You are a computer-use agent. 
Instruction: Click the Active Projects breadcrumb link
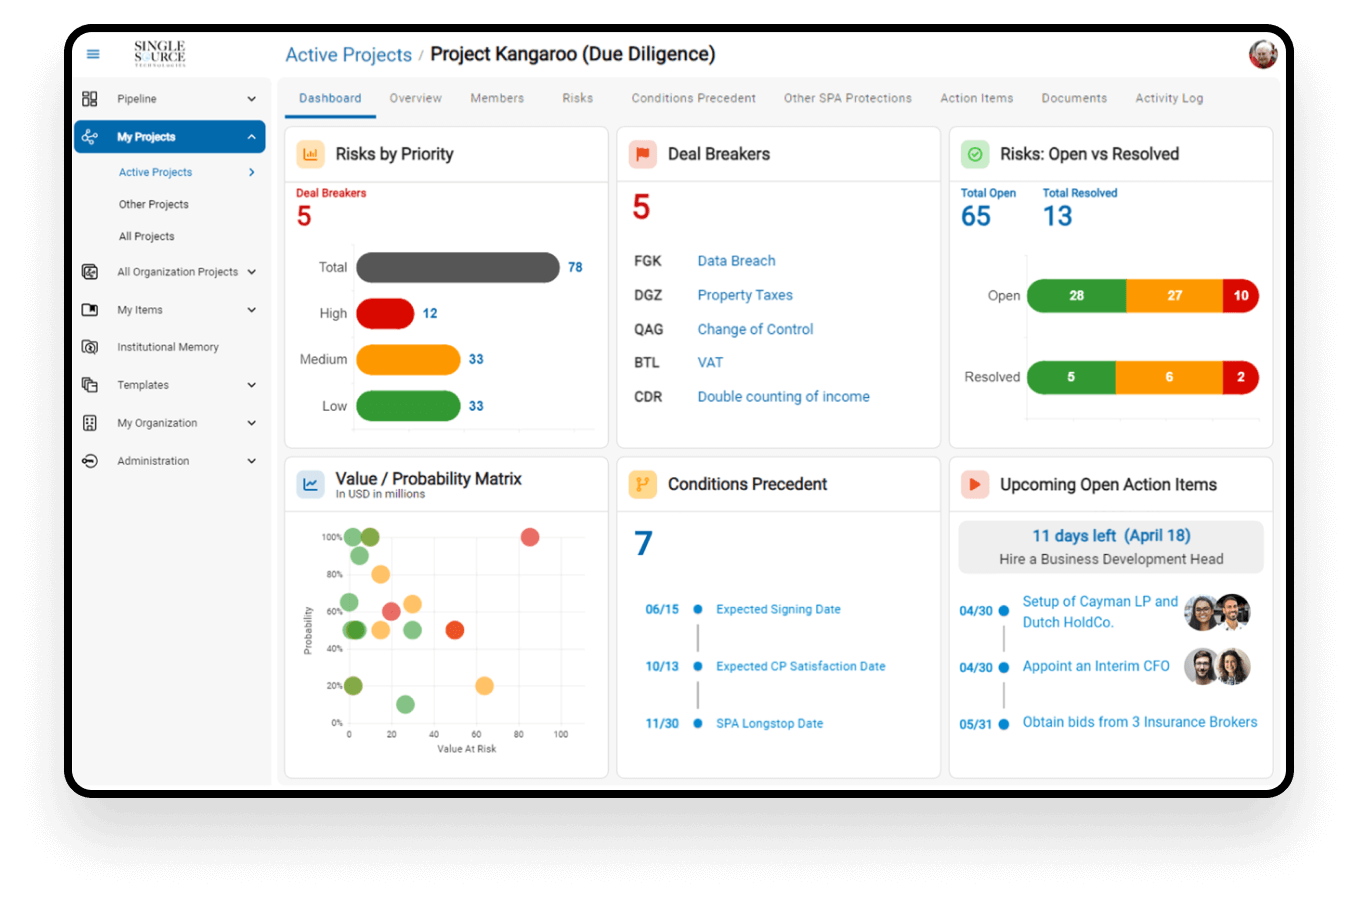(348, 55)
